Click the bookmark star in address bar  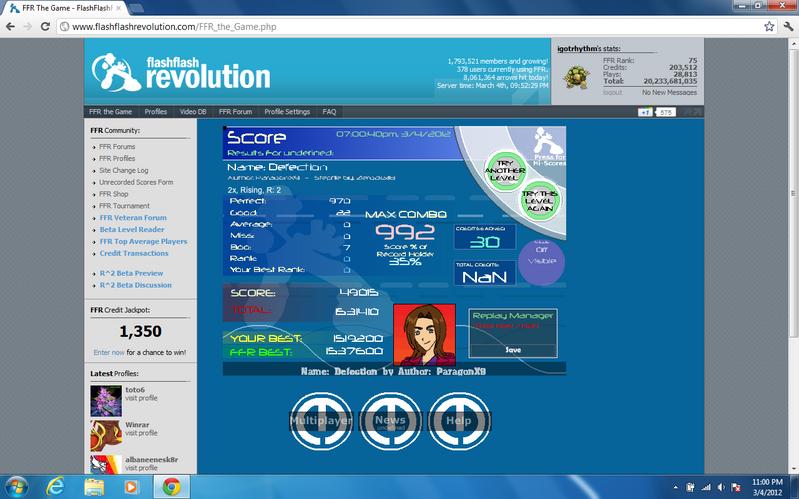pos(769,27)
